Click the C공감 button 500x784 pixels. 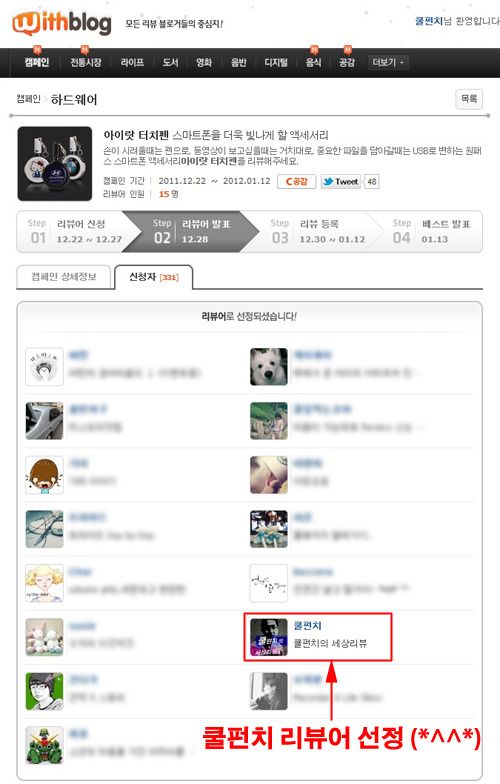pos(296,182)
